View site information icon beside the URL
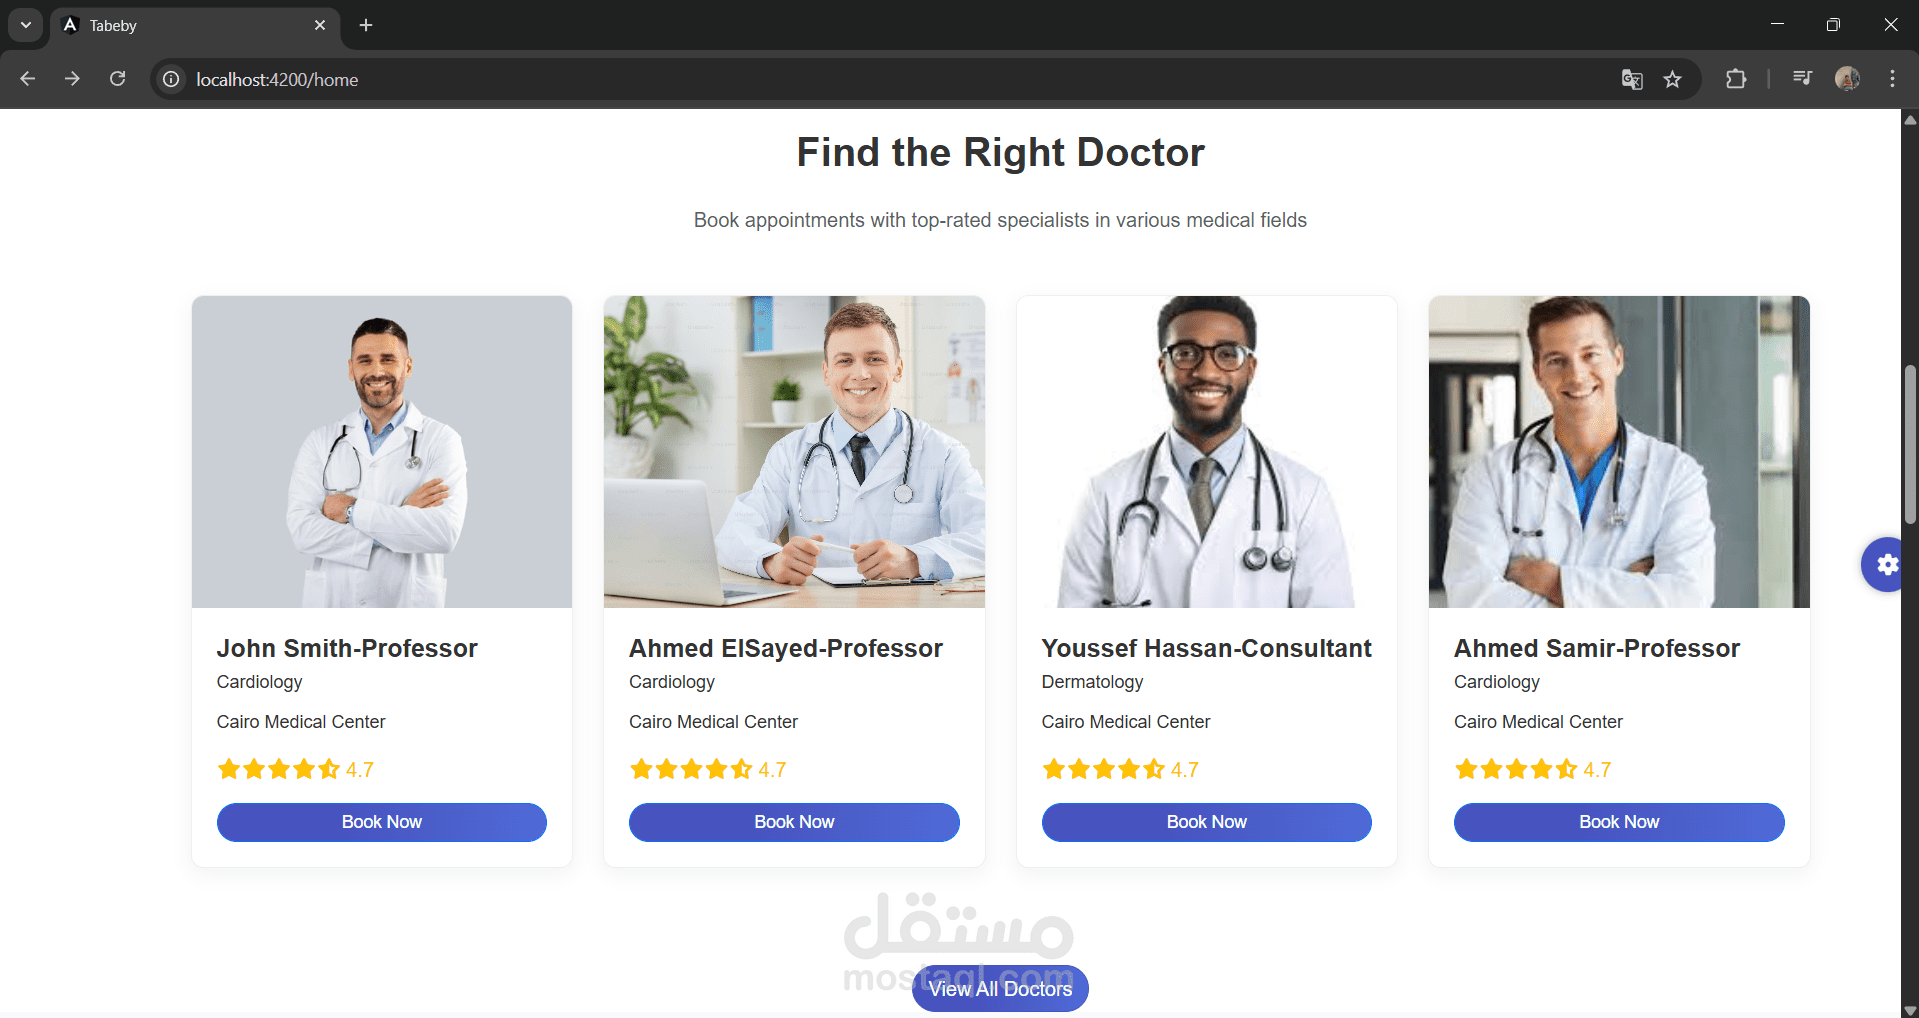This screenshot has width=1919, height=1018. (x=172, y=79)
